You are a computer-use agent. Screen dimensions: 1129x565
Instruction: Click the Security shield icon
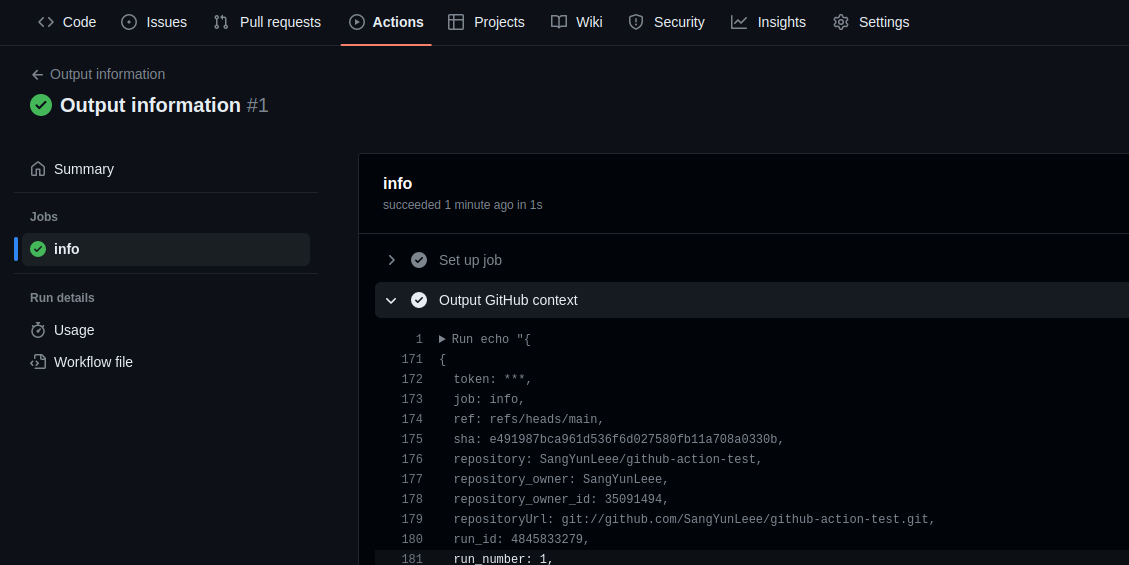point(636,22)
